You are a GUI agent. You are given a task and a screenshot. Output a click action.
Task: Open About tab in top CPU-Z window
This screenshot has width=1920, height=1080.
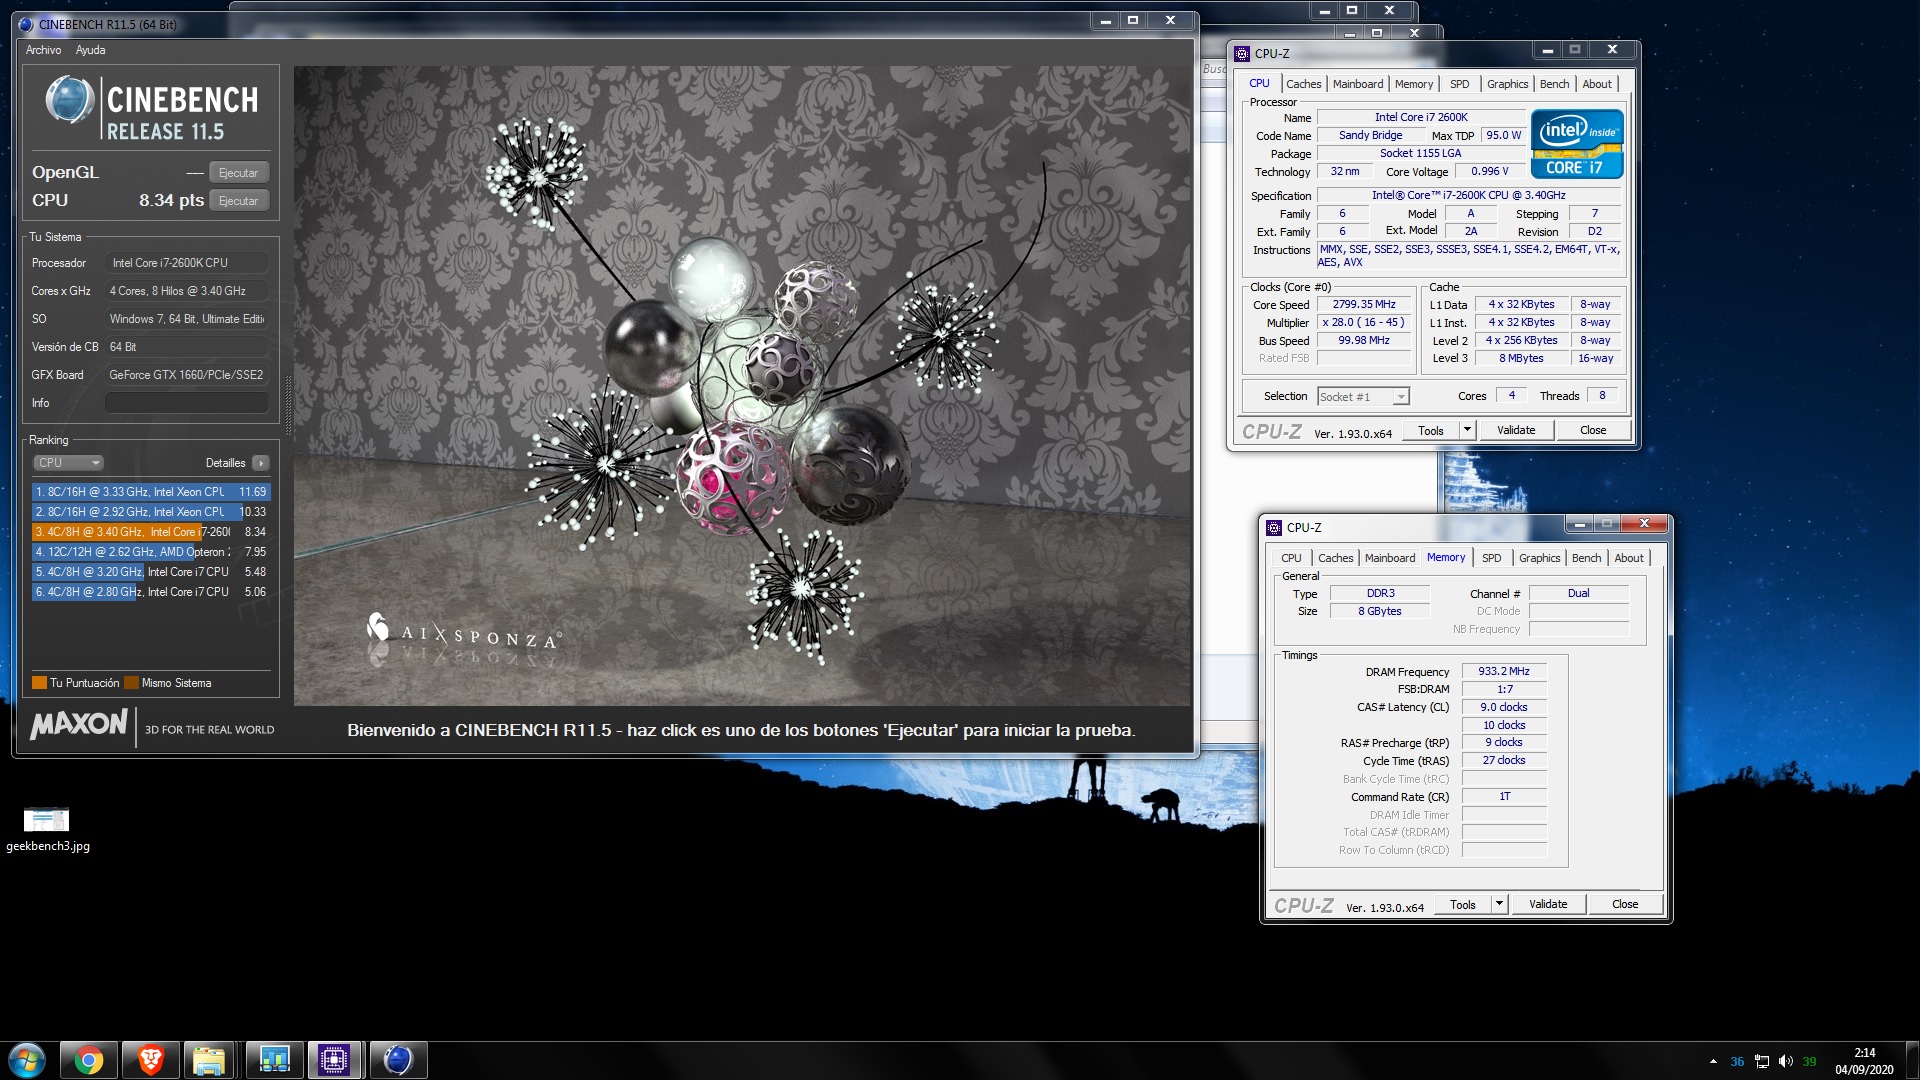pos(1597,84)
